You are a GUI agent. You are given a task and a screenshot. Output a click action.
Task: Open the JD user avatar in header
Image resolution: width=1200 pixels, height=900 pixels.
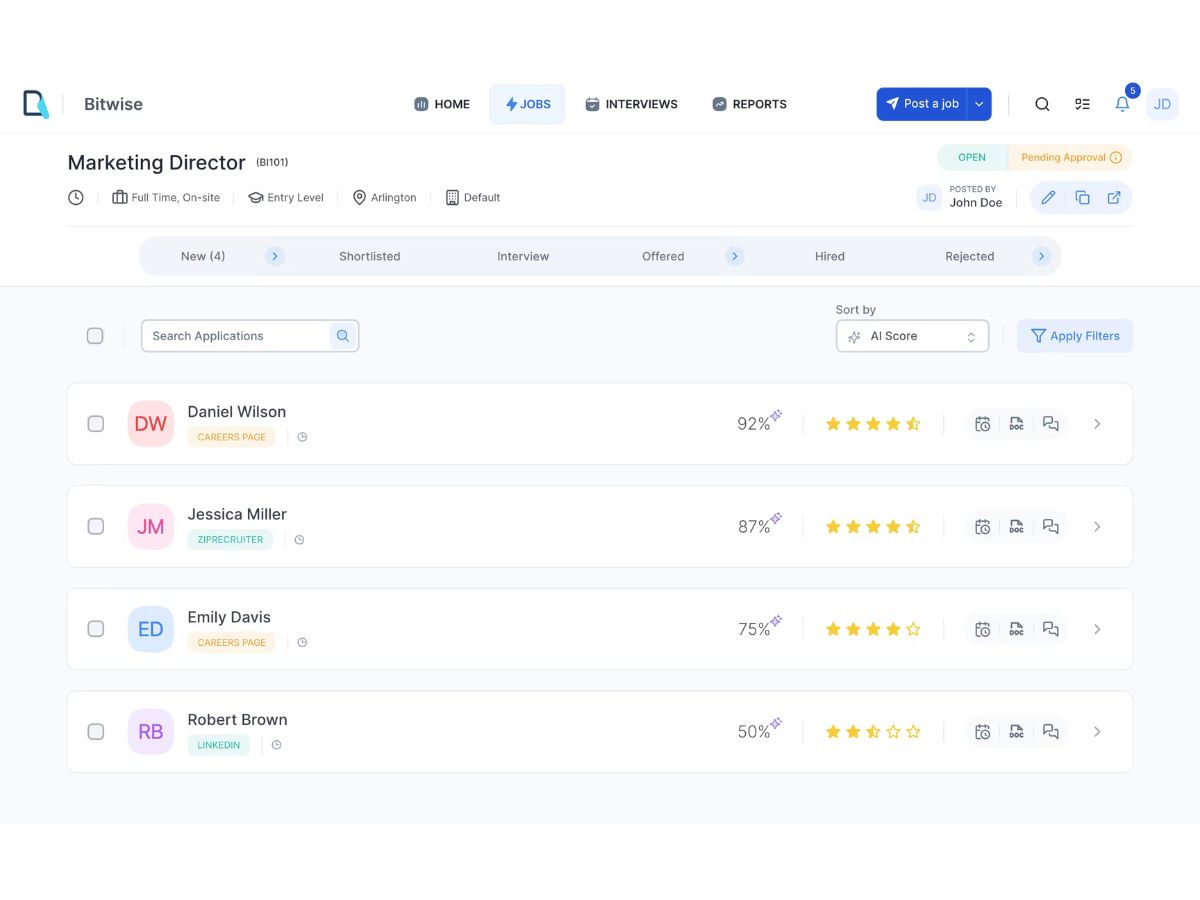[1162, 104]
